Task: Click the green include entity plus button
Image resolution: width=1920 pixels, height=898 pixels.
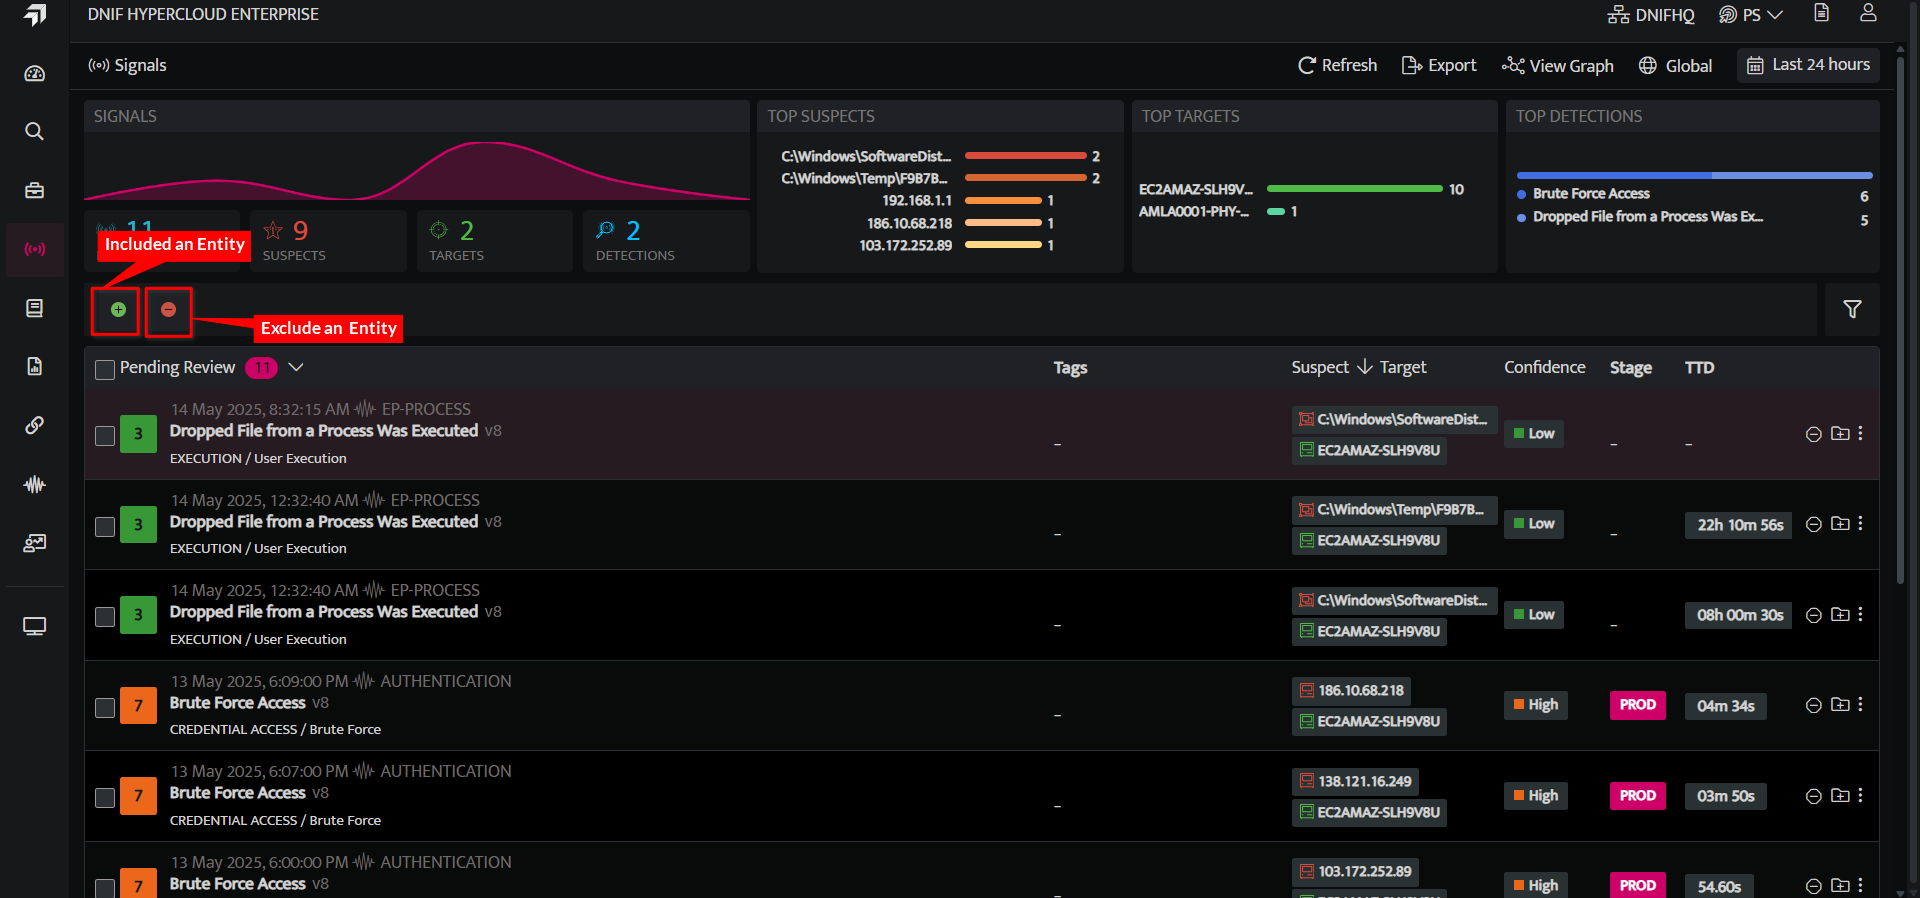Action: click(118, 310)
